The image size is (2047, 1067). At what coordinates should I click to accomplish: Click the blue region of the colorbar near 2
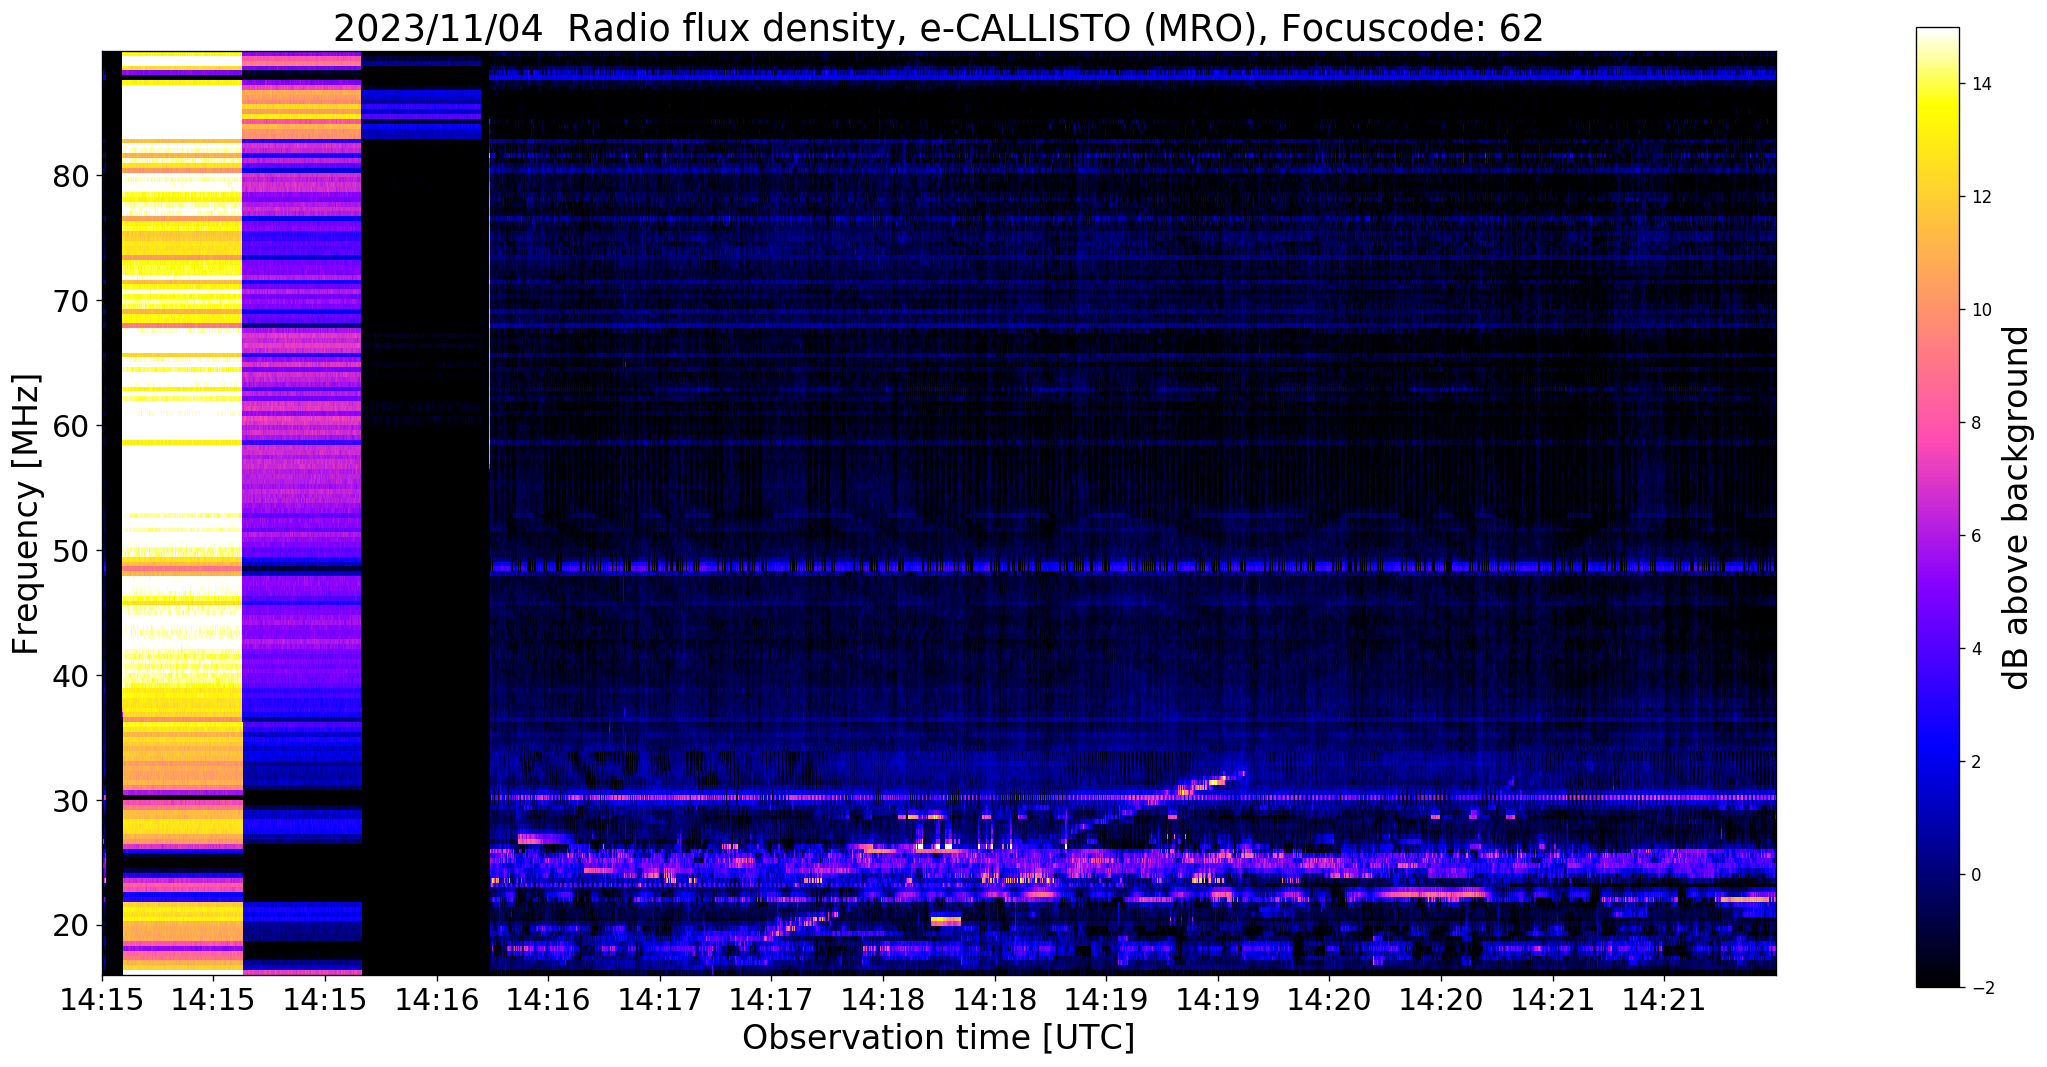(1937, 762)
